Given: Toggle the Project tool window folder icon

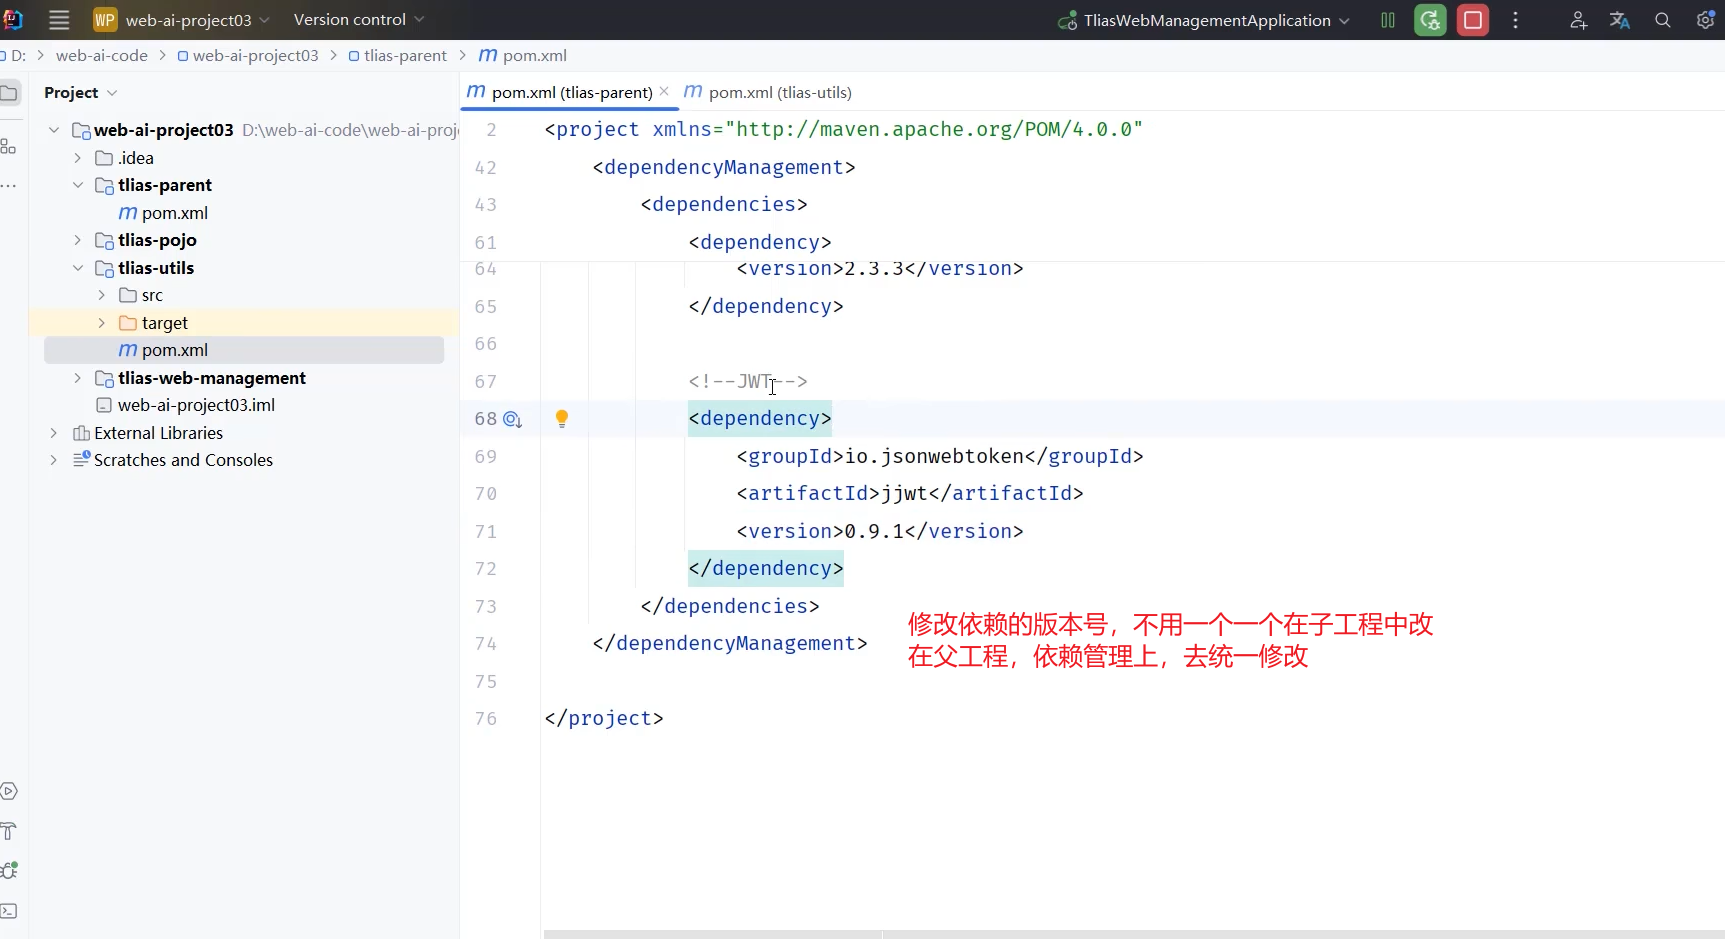Looking at the screenshot, I should tap(9, 93).
